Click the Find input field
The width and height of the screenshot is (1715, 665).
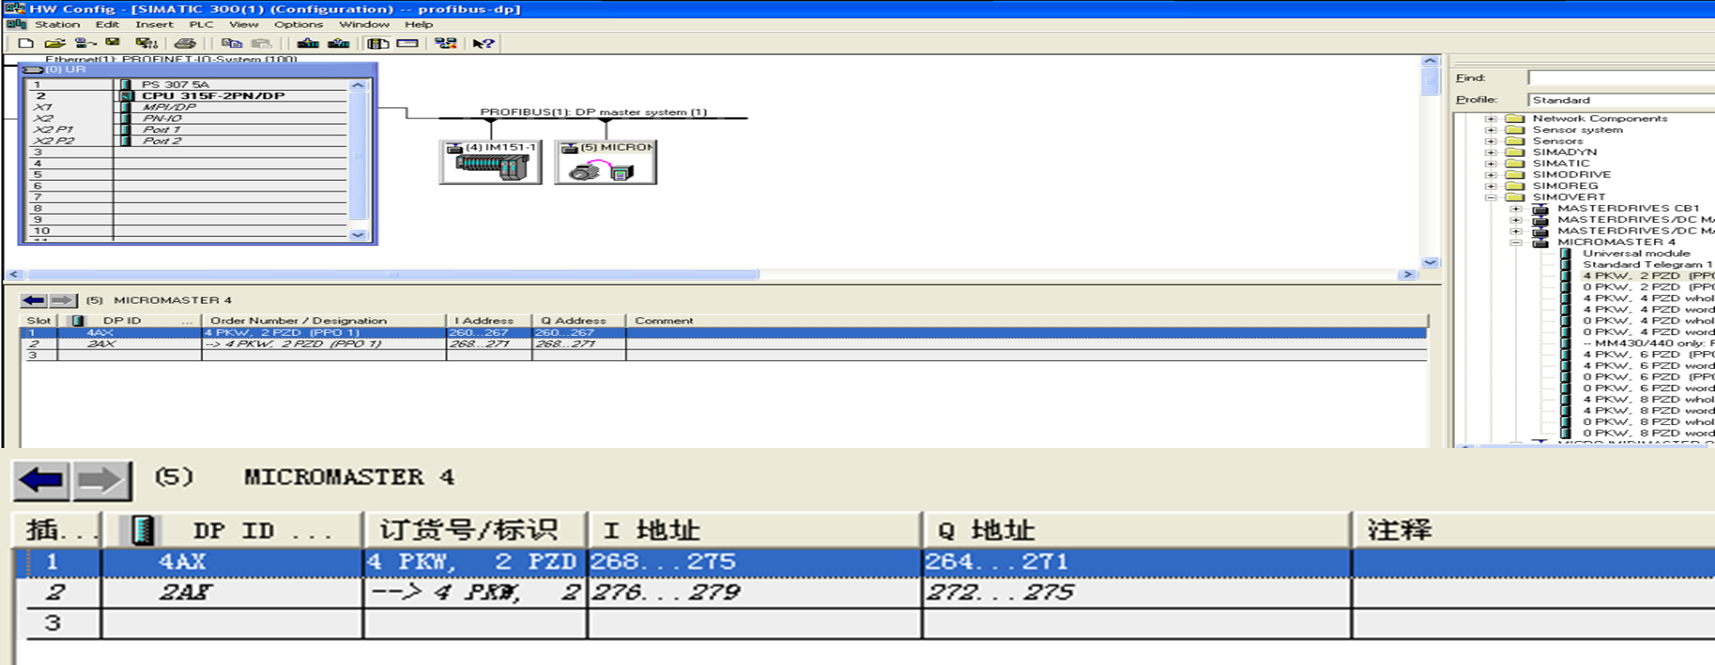(x=1621, y=78)
